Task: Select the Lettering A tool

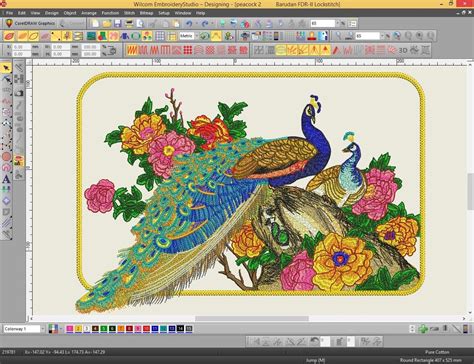Action: click(6, 179)
